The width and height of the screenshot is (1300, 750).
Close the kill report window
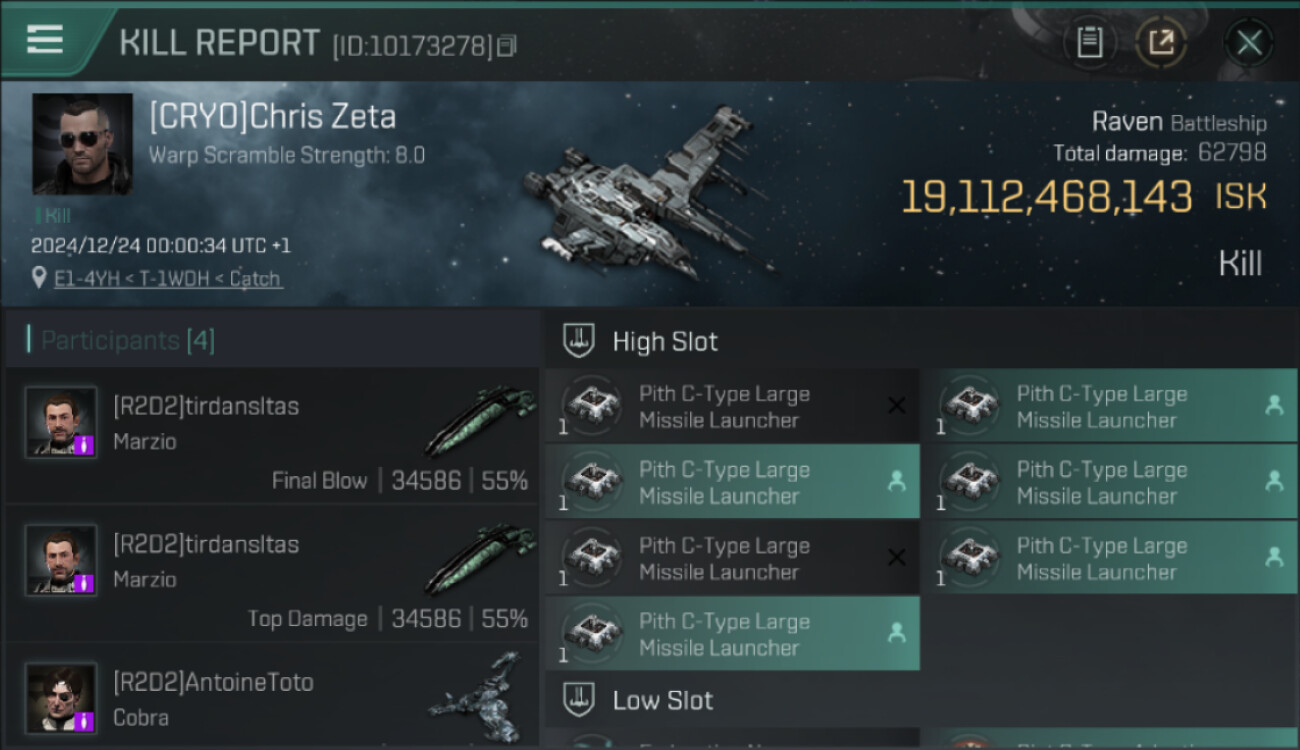click(1248, 43)
